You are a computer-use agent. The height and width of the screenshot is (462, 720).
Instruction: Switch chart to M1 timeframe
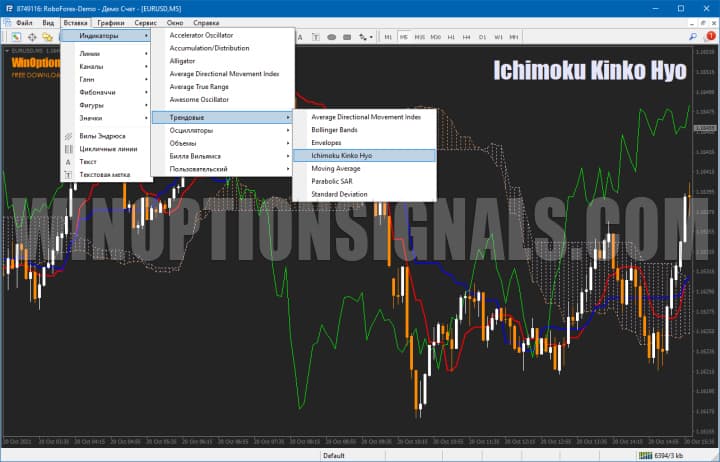point(388,37)
